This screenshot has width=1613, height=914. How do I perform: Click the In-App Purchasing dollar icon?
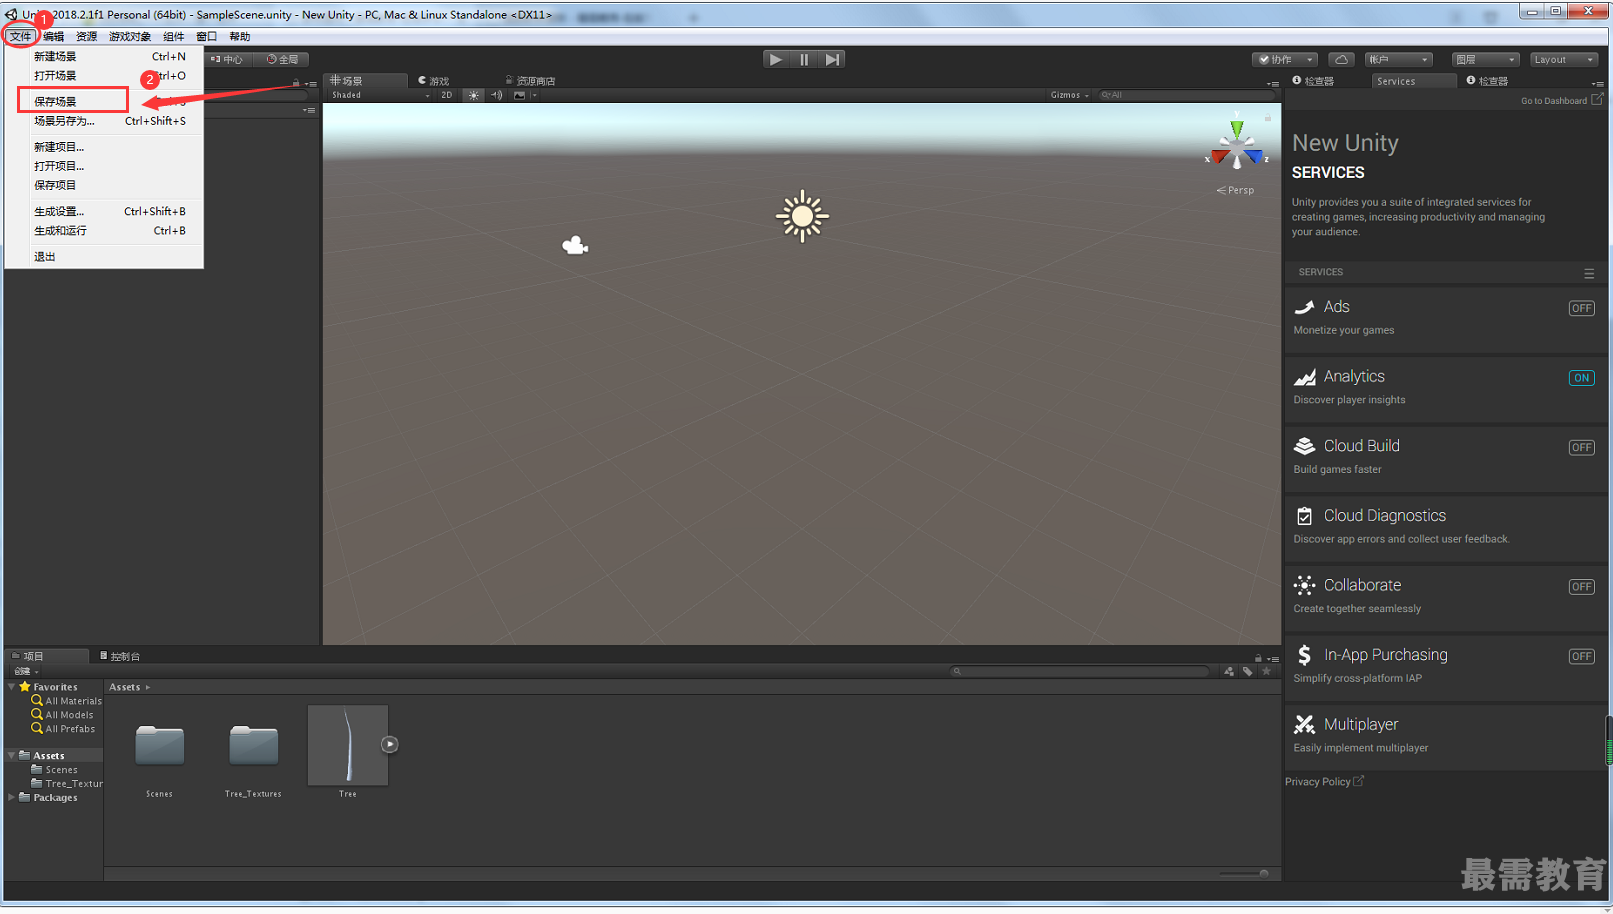click(x=1304, y=655)
